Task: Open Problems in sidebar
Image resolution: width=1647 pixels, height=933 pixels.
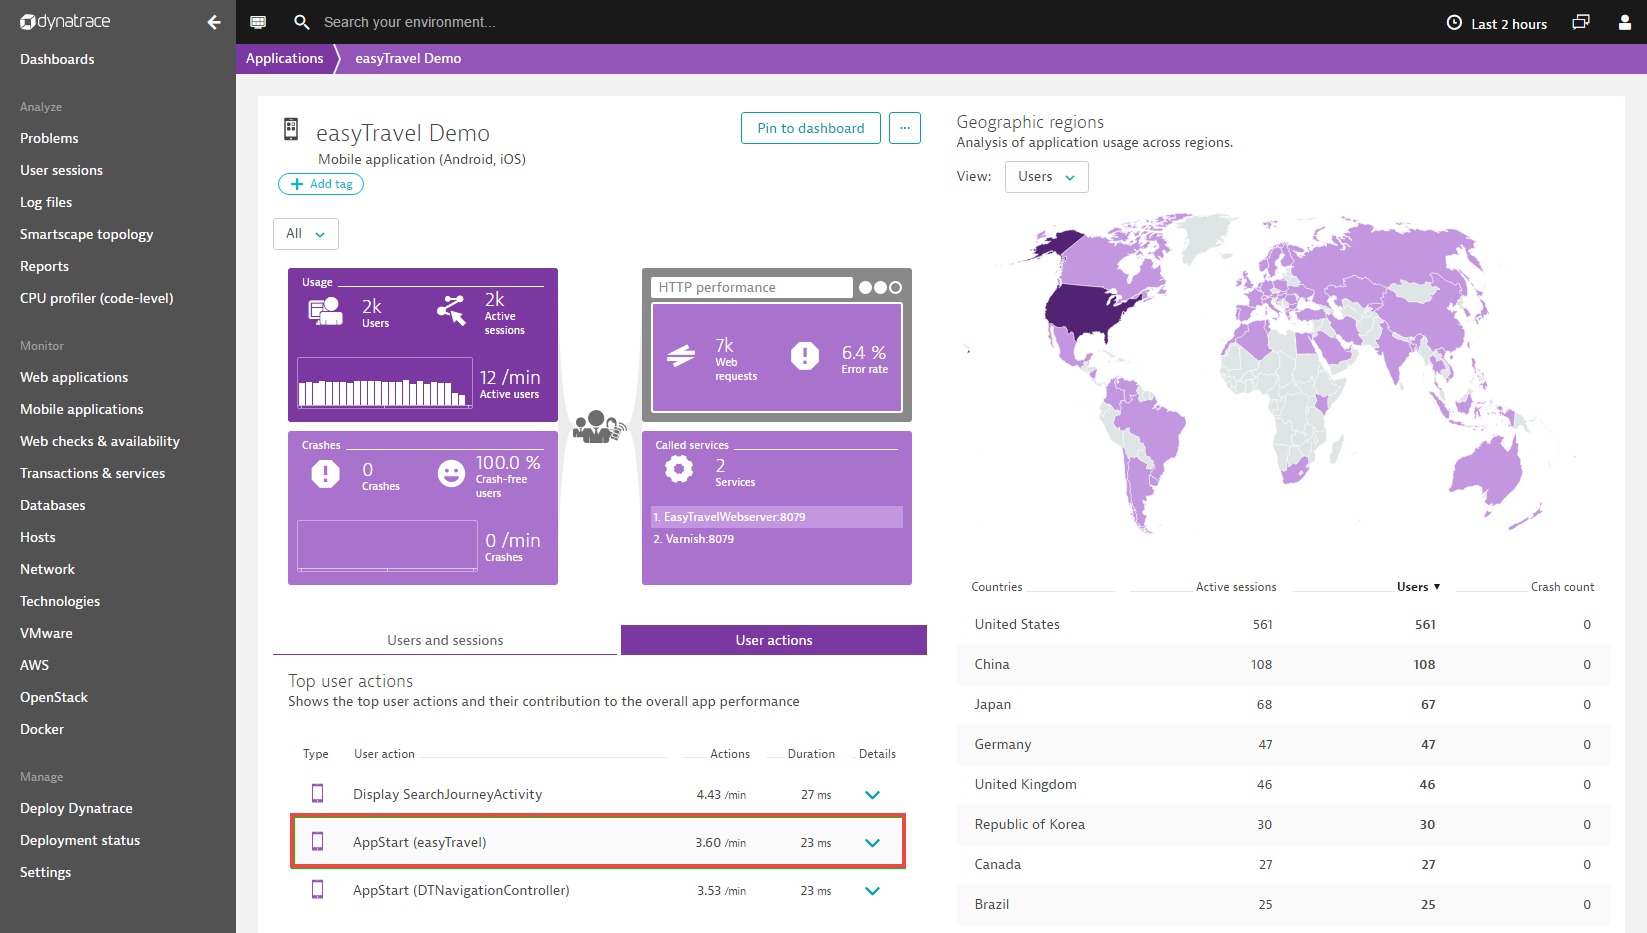Action: click(49, 138)
